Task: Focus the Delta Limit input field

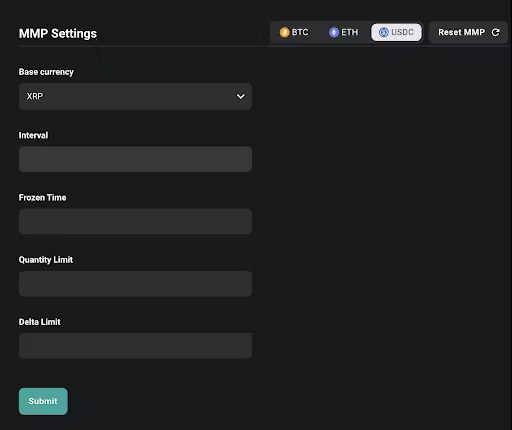Action: coord(135,346)
